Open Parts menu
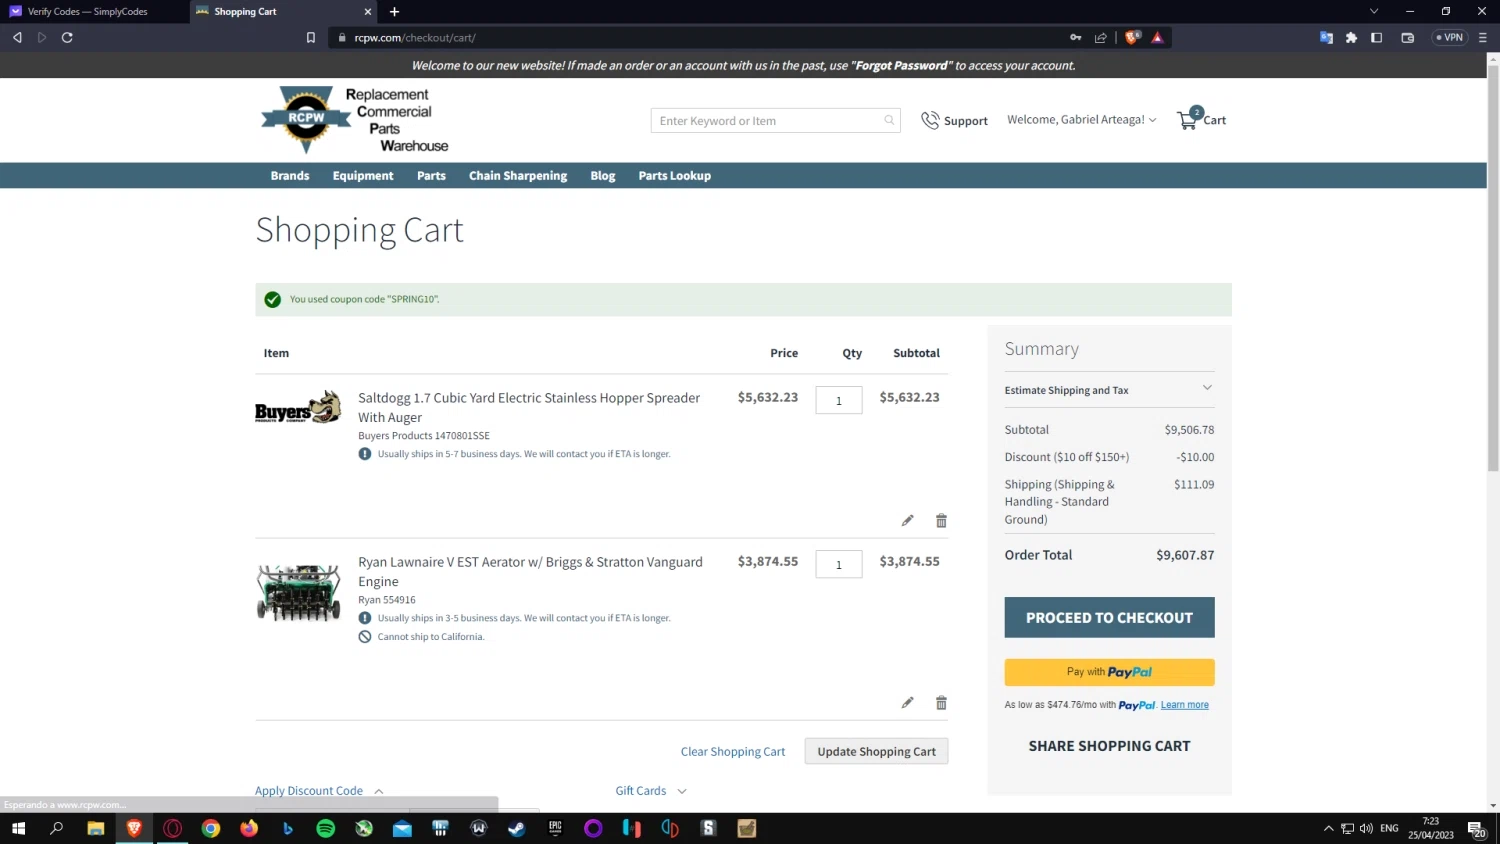1500x844 pixels. pyautogui.click(x=431, y=175)
